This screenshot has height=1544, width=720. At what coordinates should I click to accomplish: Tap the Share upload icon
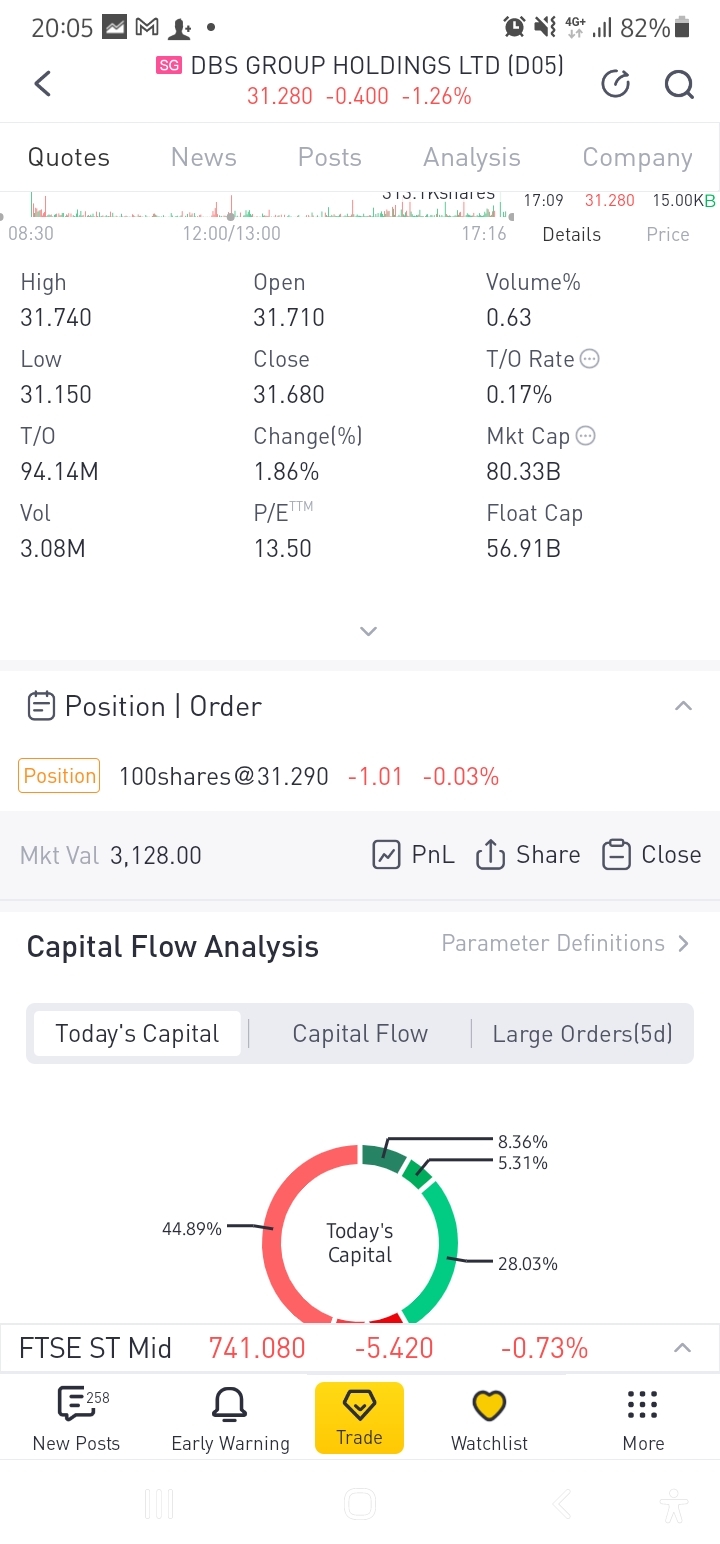(490, 855)
